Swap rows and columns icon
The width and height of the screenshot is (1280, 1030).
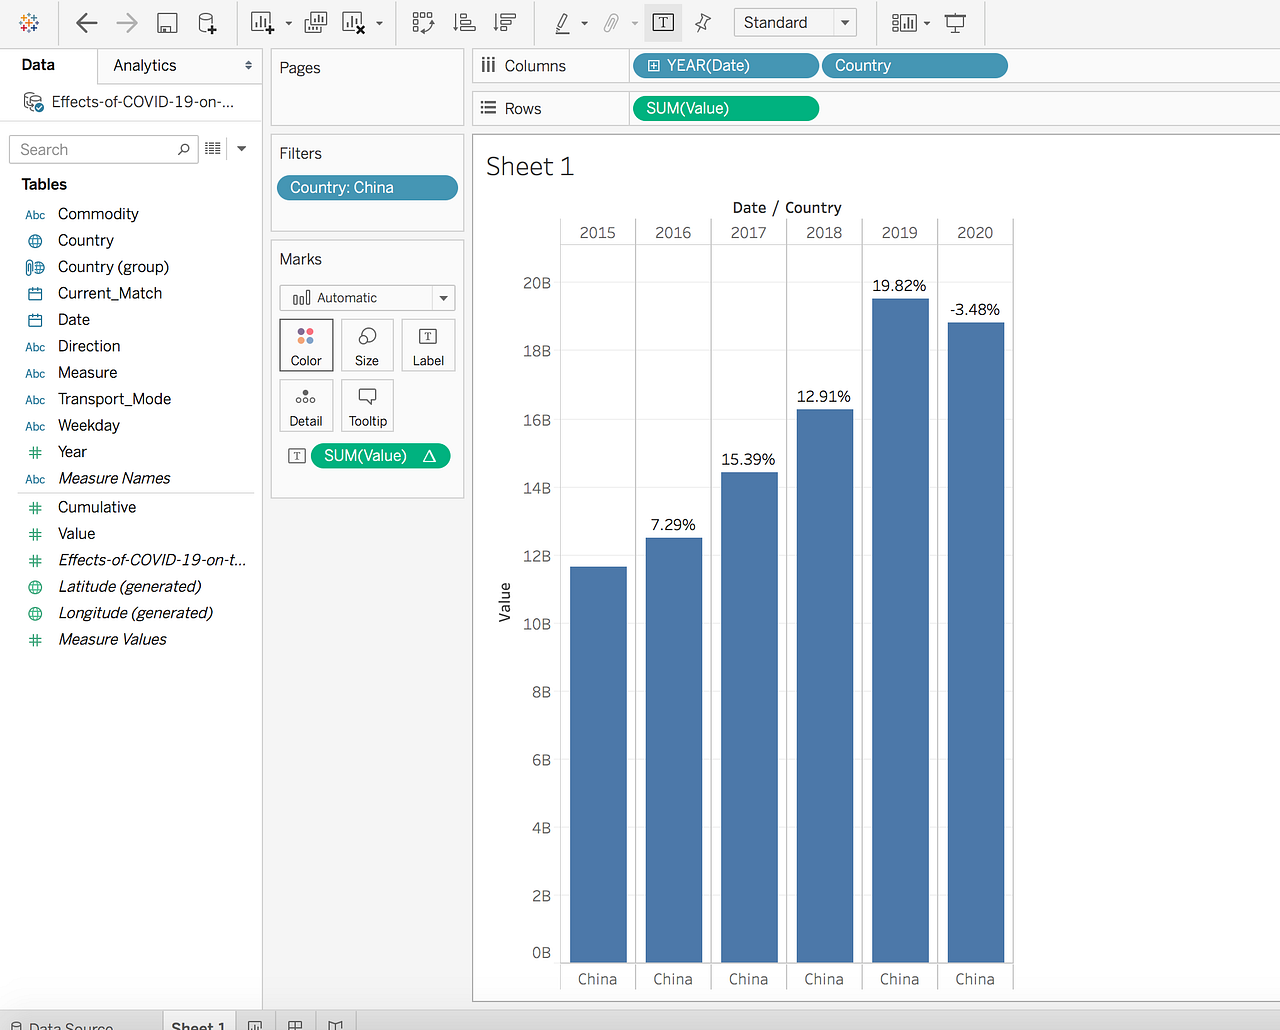click(423, 23)
